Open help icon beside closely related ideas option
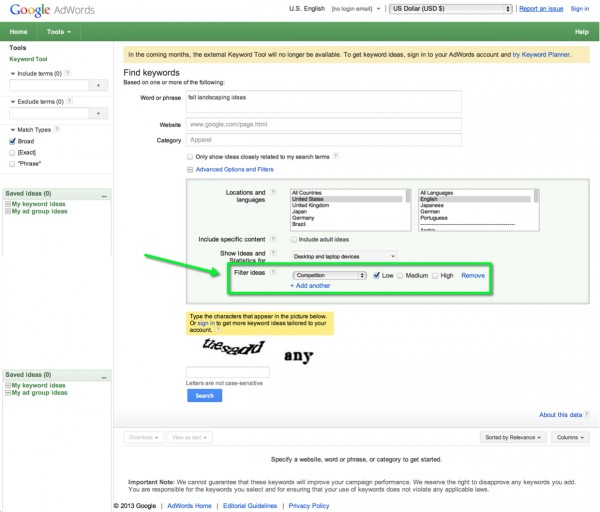Image resolution: width=600 pixels, height=512 pixels. pyautogui.click(x=336, y=156)
